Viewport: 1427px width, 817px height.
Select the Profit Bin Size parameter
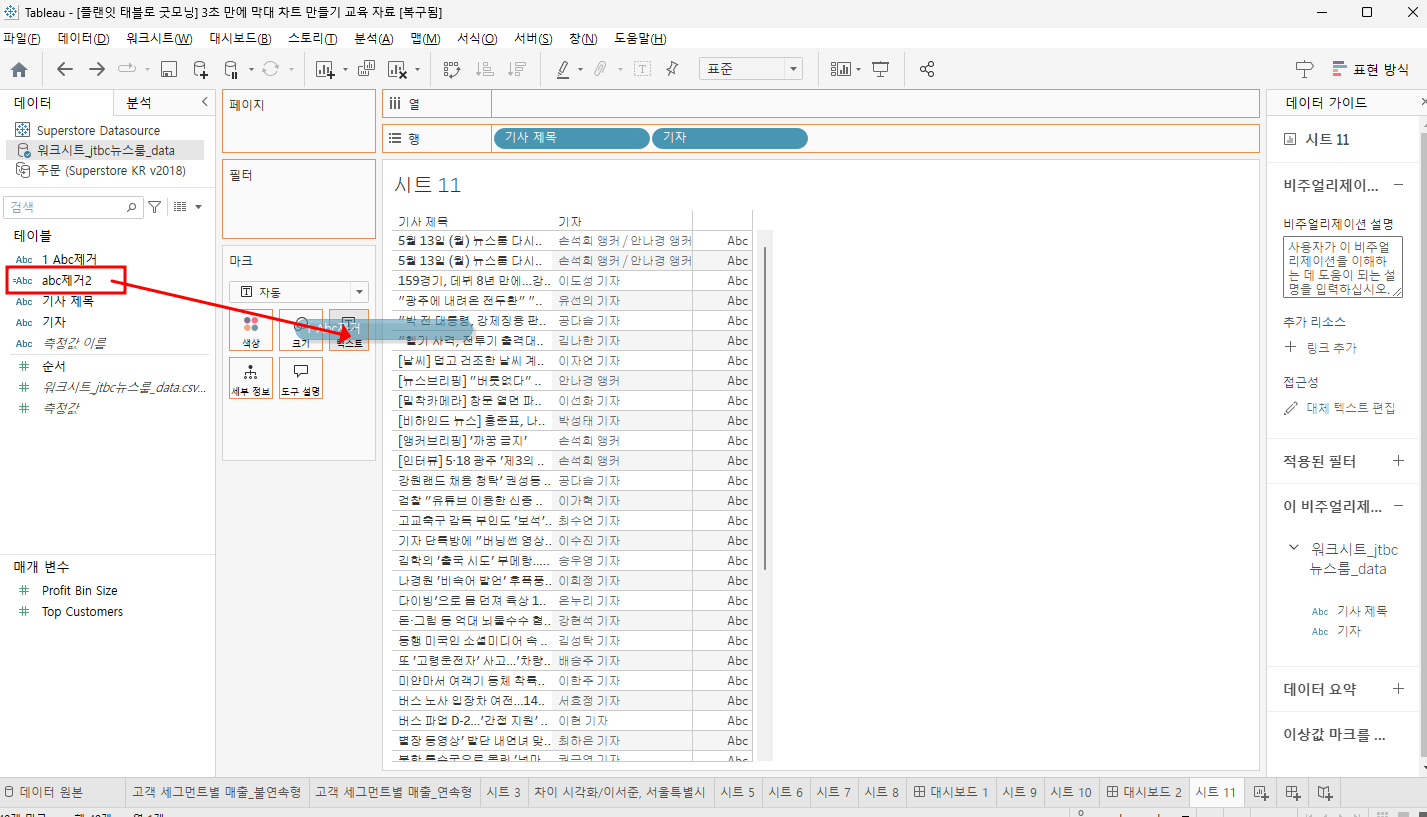click(79, 590)
